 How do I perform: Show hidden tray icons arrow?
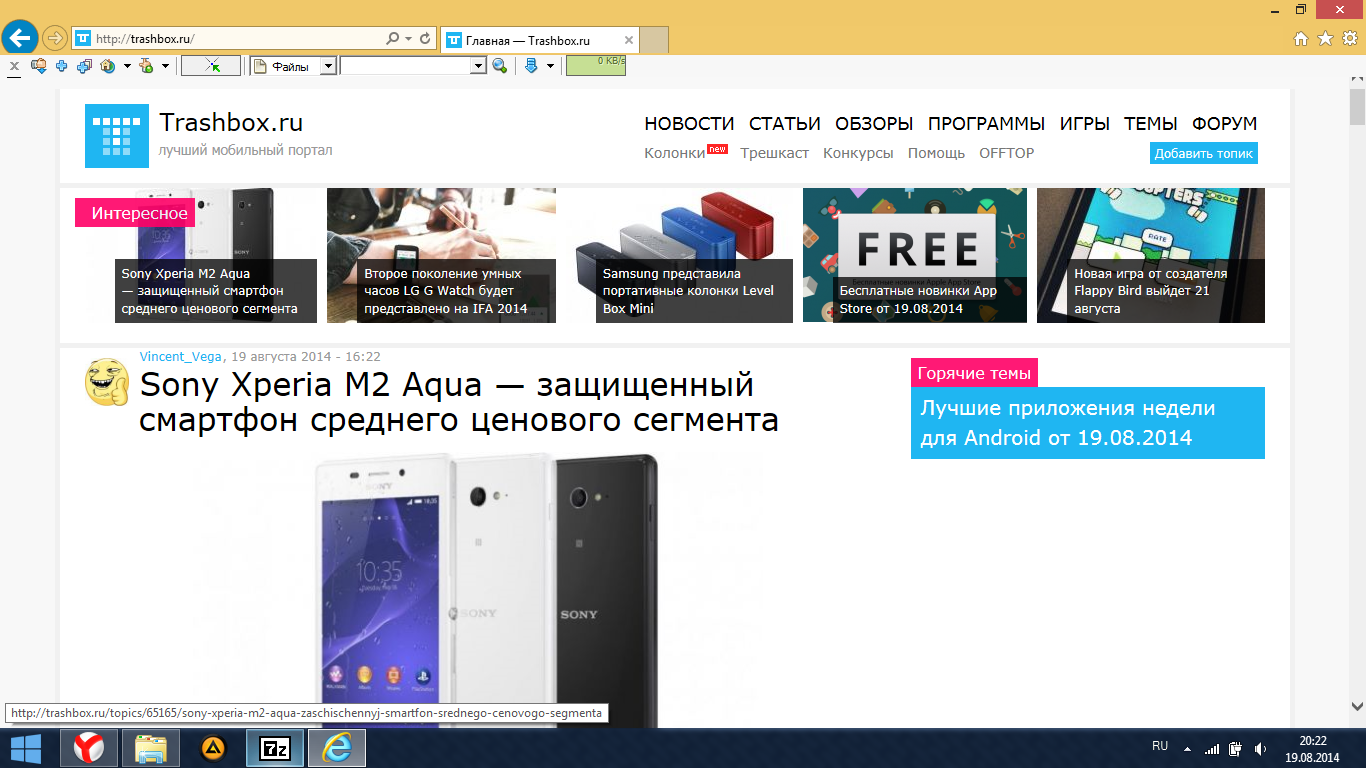(x=1187, y=748)
